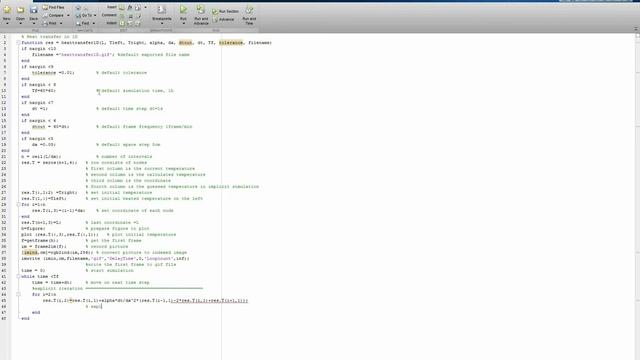Click the explicit iteration comment on line 43
Viewport: 640px width, 360px height.
point(118,289)
